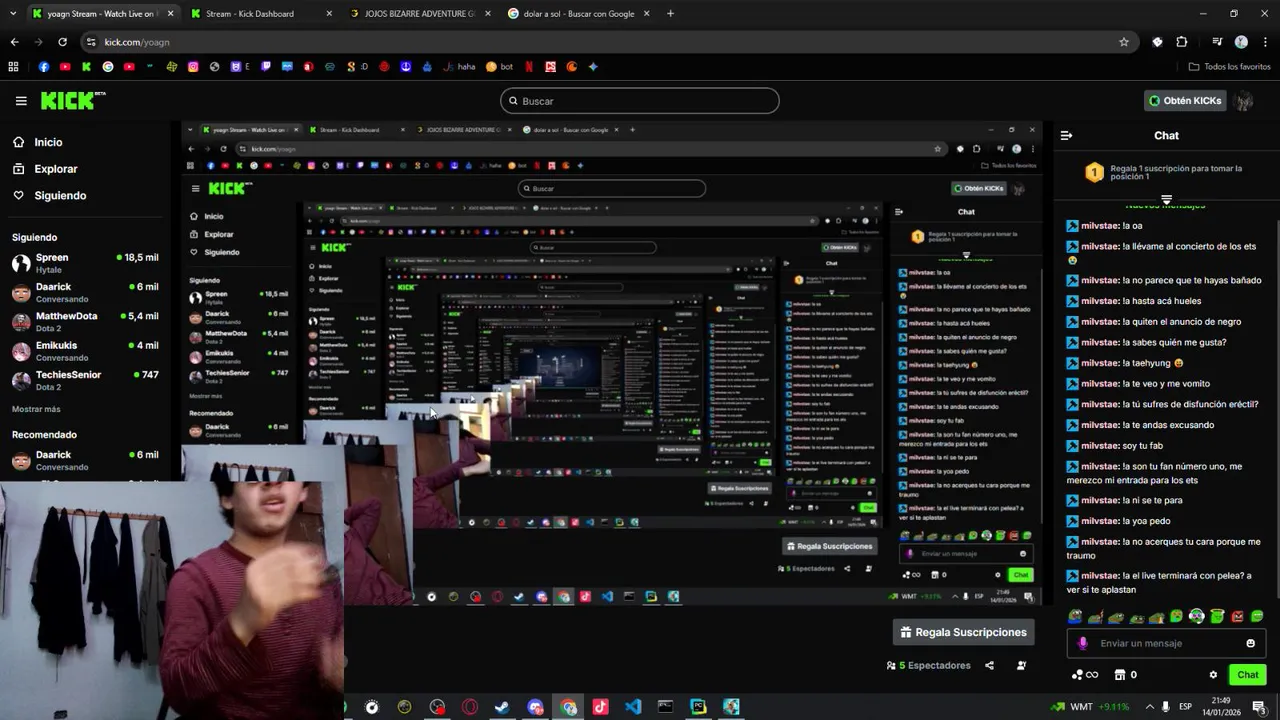This screenshot has height=720, width=1280.
Task: Click the WMT stock widget in taskbar
Action: [1090, 707]
